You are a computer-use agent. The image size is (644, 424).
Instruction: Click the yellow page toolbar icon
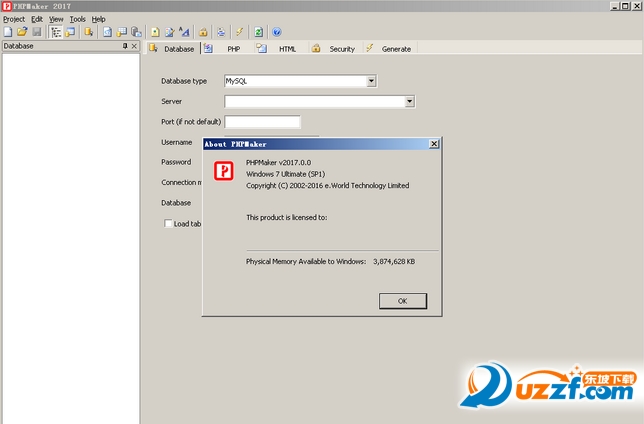(155, 32)
